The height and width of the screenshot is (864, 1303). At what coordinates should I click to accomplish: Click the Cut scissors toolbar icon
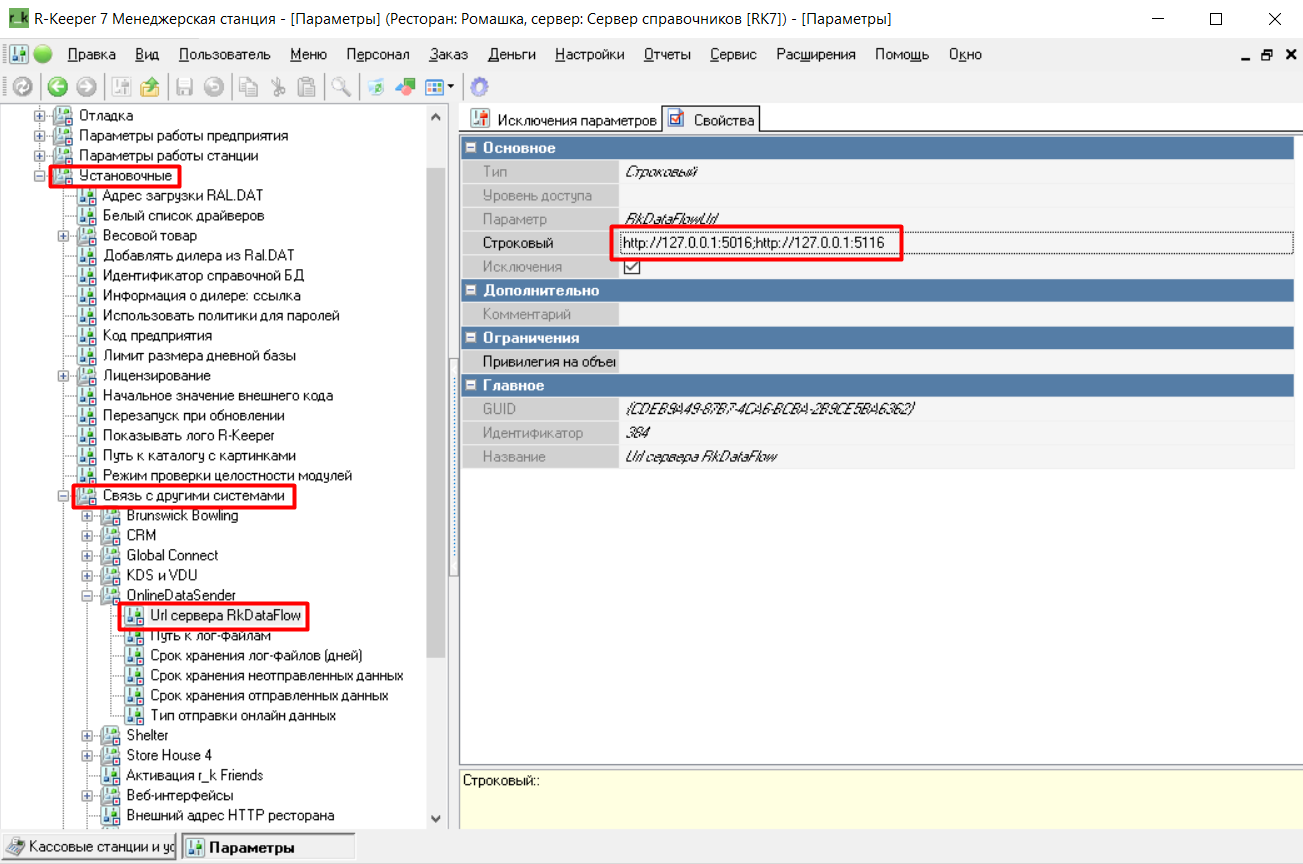click(x=280, y=87)
